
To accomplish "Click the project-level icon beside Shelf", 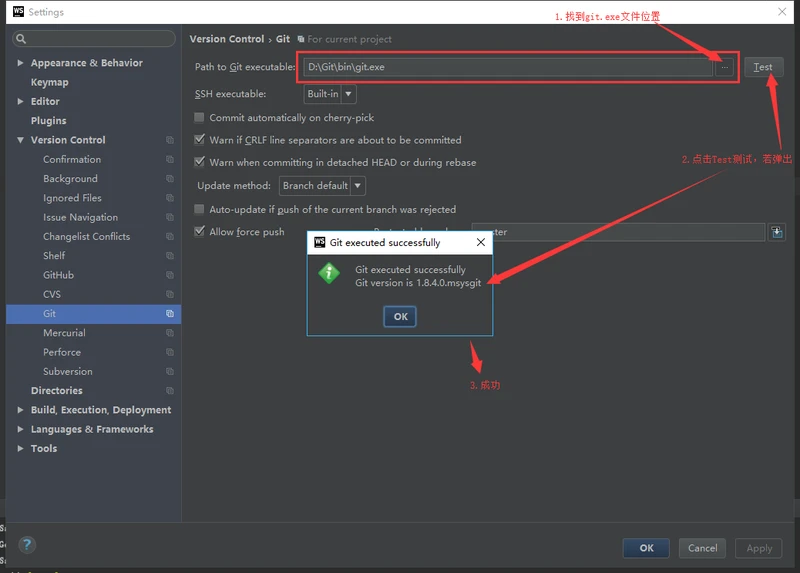I will 170,256.
